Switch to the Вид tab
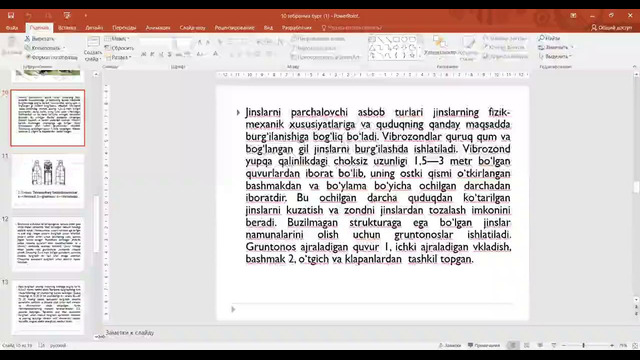 pos(268,28)
